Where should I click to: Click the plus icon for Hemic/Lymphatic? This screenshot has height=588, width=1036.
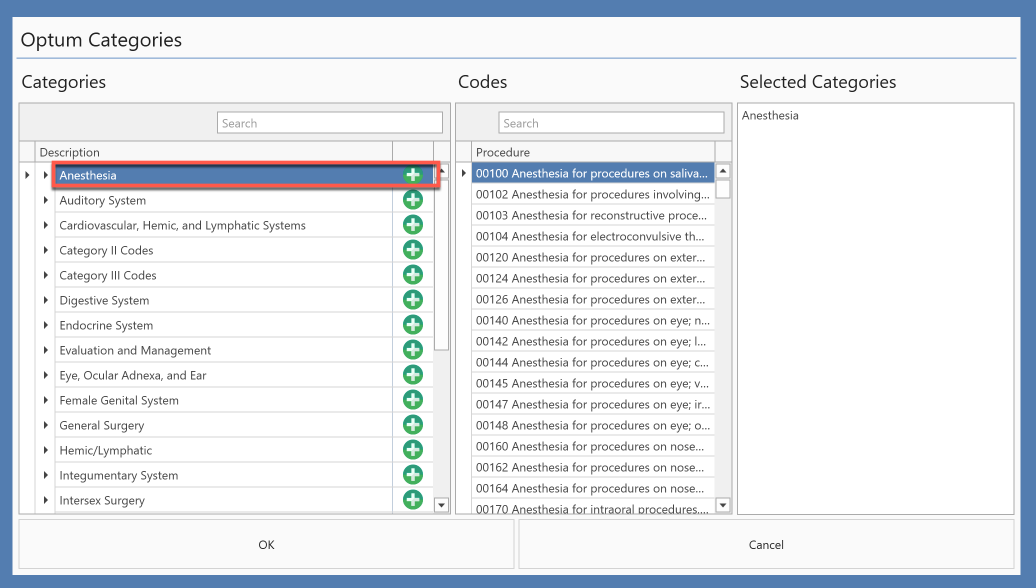click(413, 450)
